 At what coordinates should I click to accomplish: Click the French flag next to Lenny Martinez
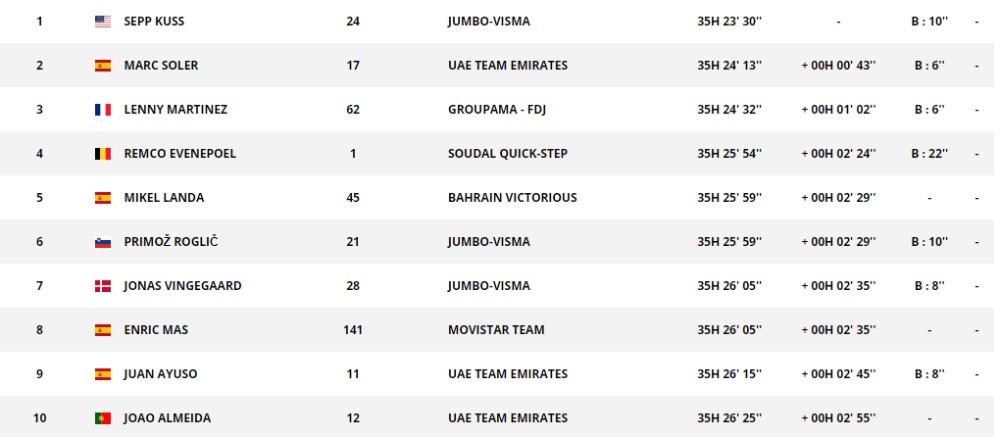103,110
